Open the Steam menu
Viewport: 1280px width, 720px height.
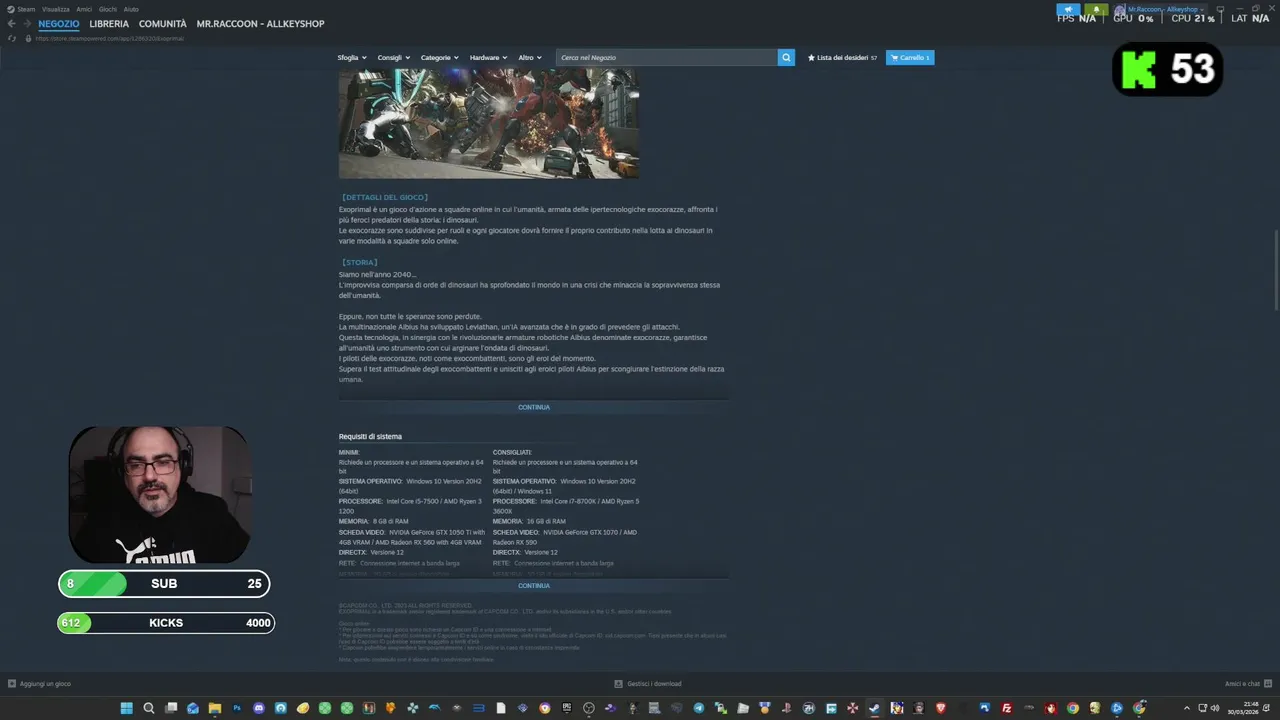pyautogui.click(x=22, y=9)
